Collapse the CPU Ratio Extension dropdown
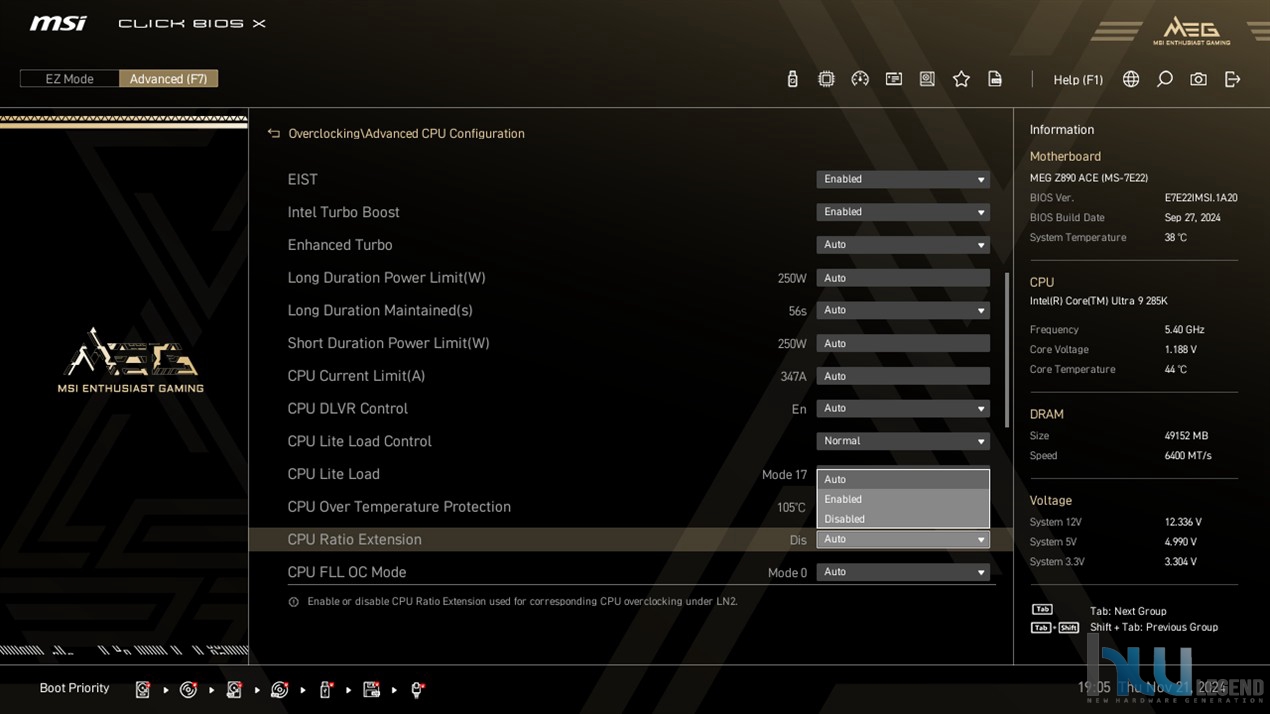1270x714 pixels. click(x=903, y=539)
